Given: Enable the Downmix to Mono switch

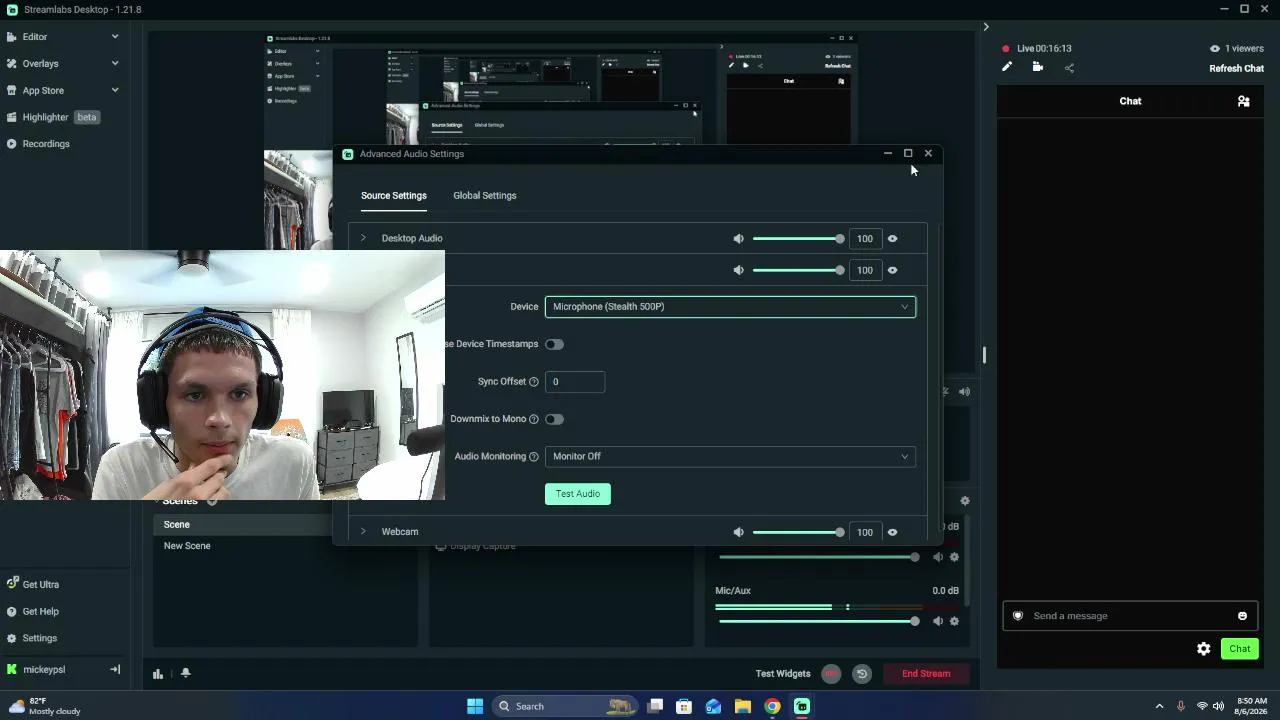Looking at the screenshot, I should tap(554, 419).
